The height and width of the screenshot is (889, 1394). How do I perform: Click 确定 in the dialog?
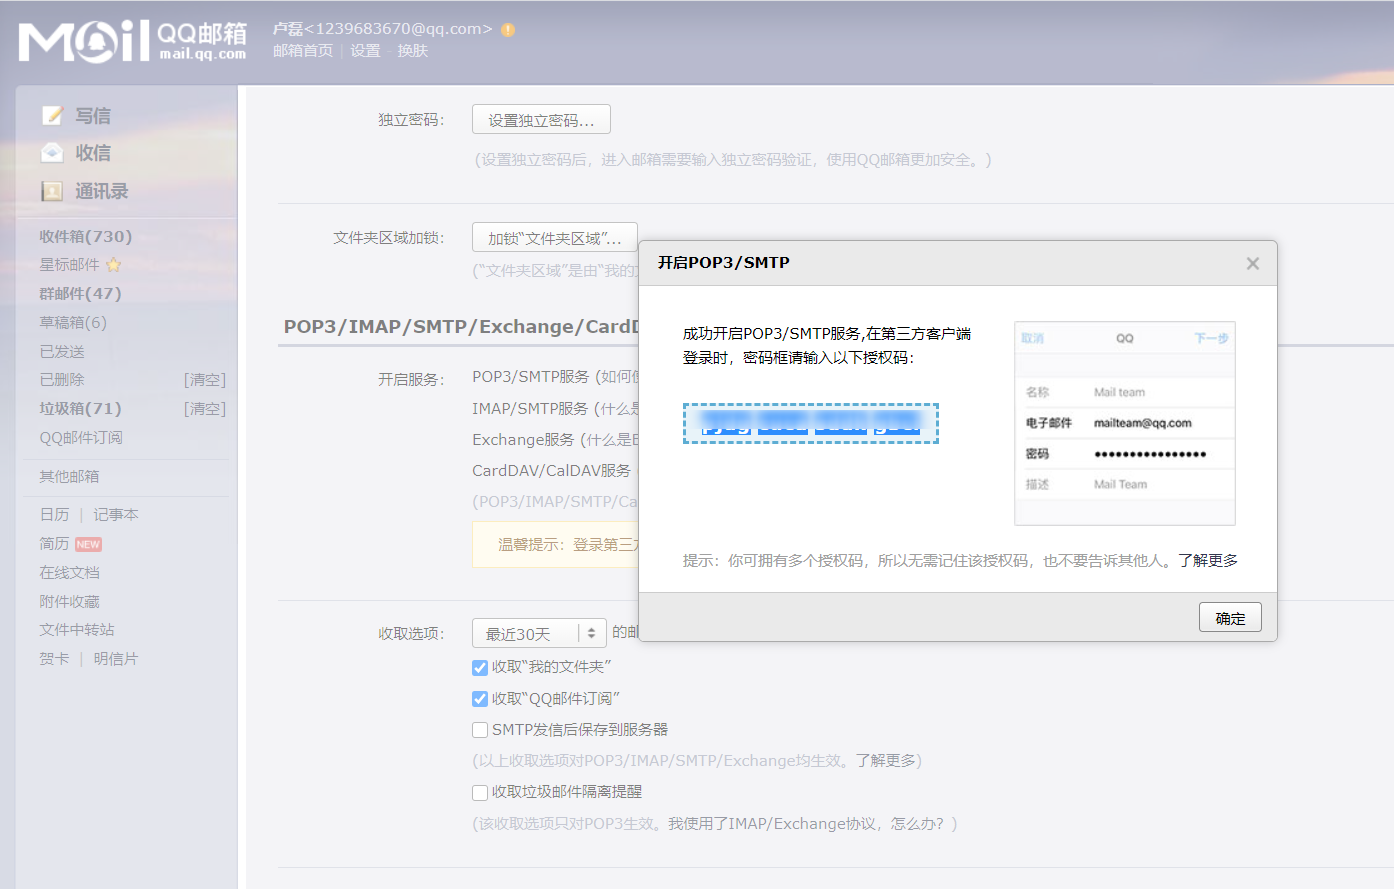[1230, 618]
